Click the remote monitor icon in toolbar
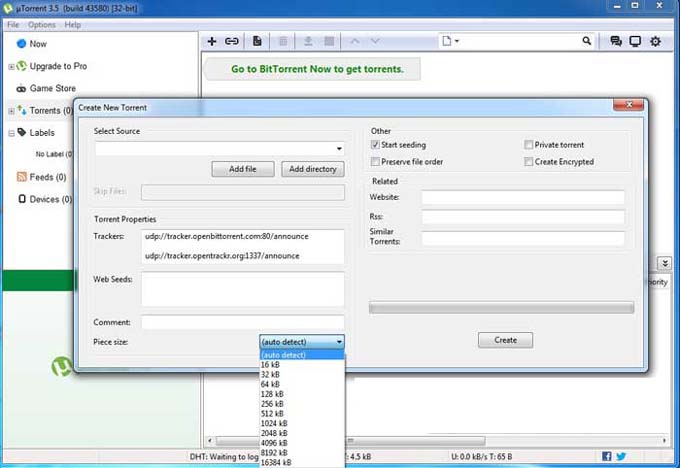 point(635,41)
